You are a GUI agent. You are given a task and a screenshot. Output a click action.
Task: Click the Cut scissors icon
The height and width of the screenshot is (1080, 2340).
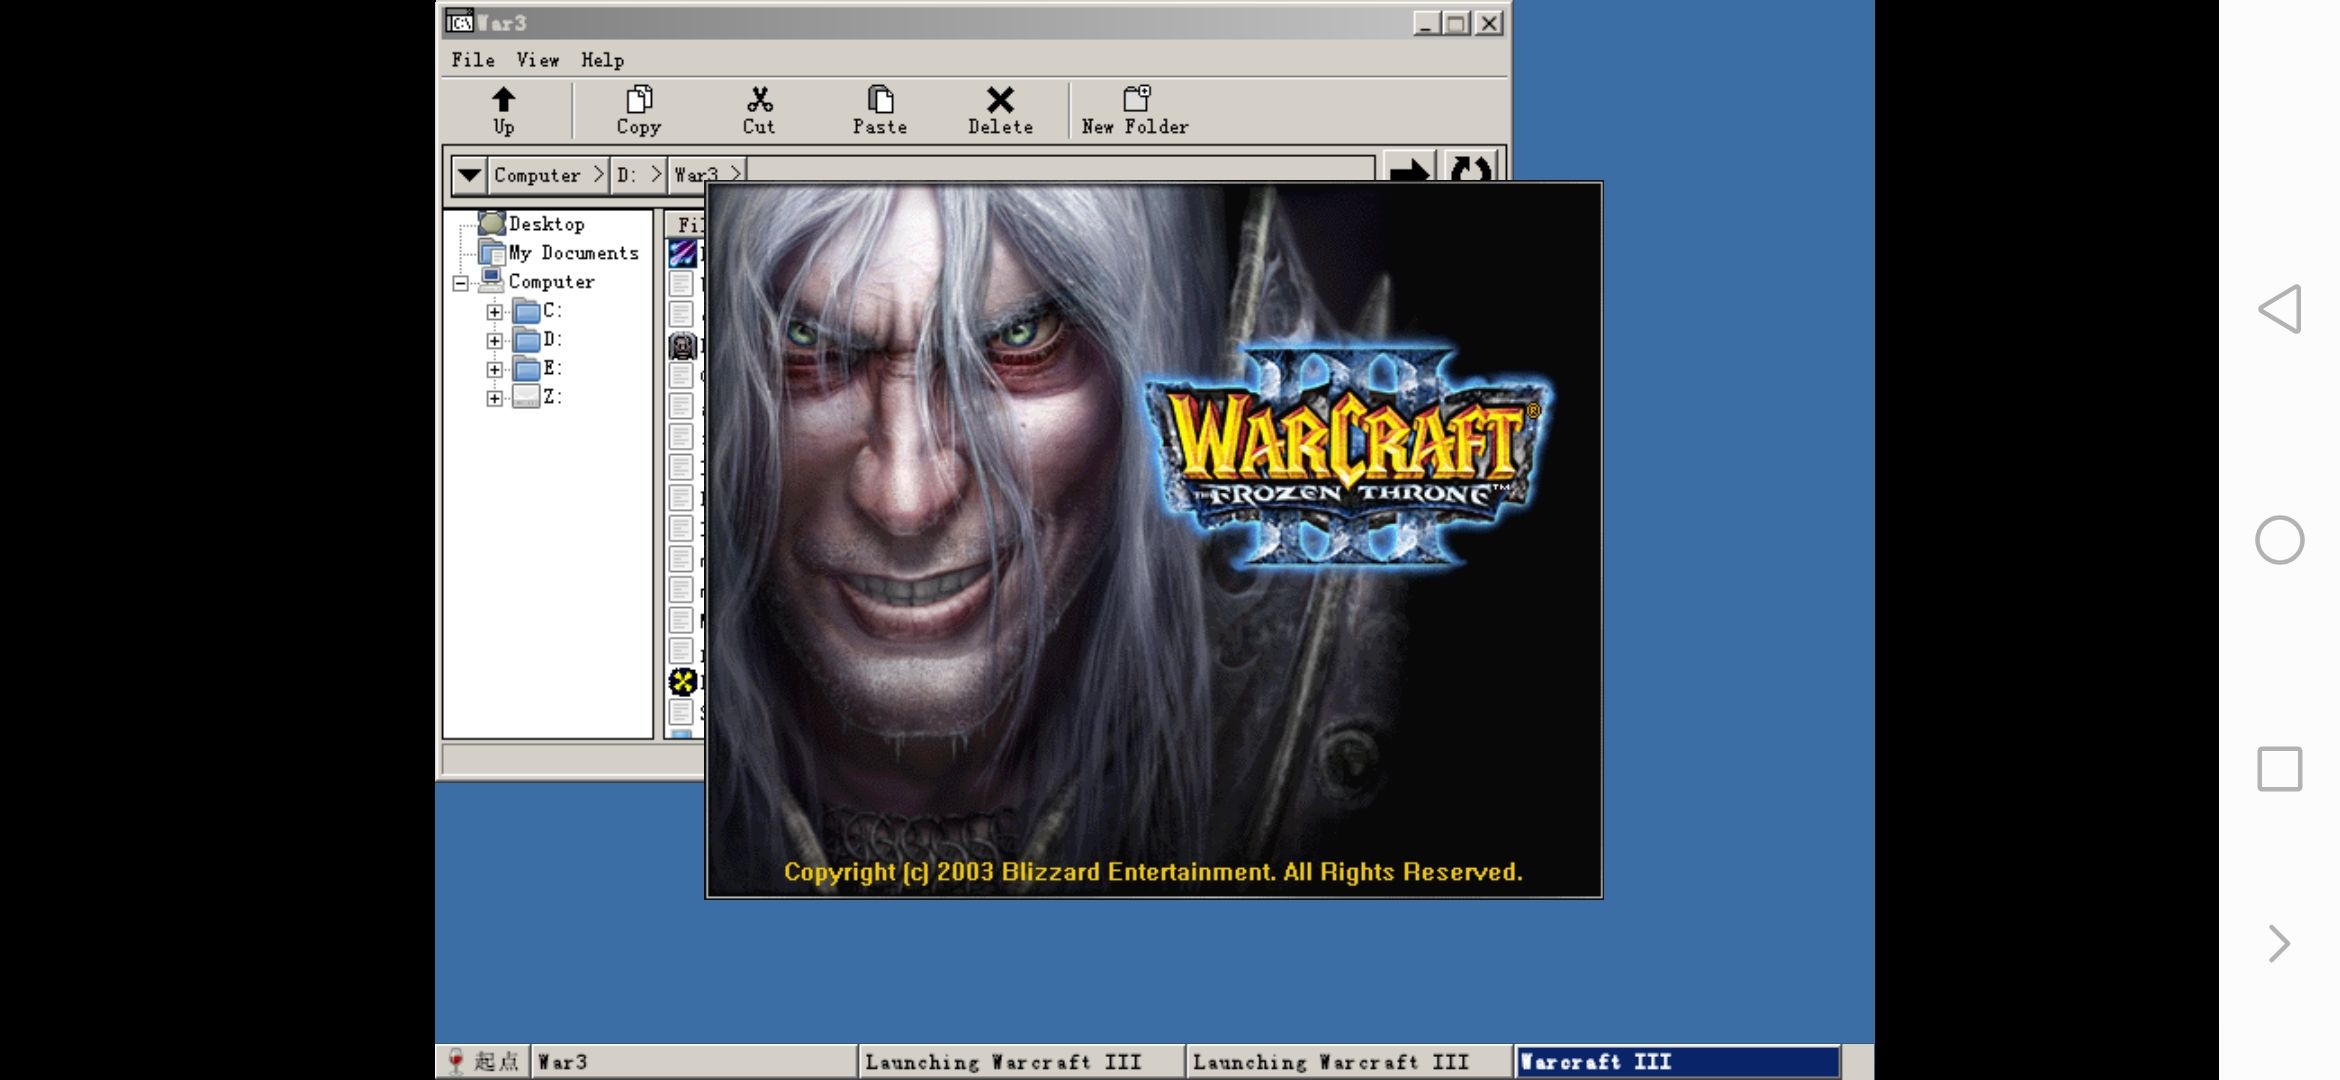point(759,100)
